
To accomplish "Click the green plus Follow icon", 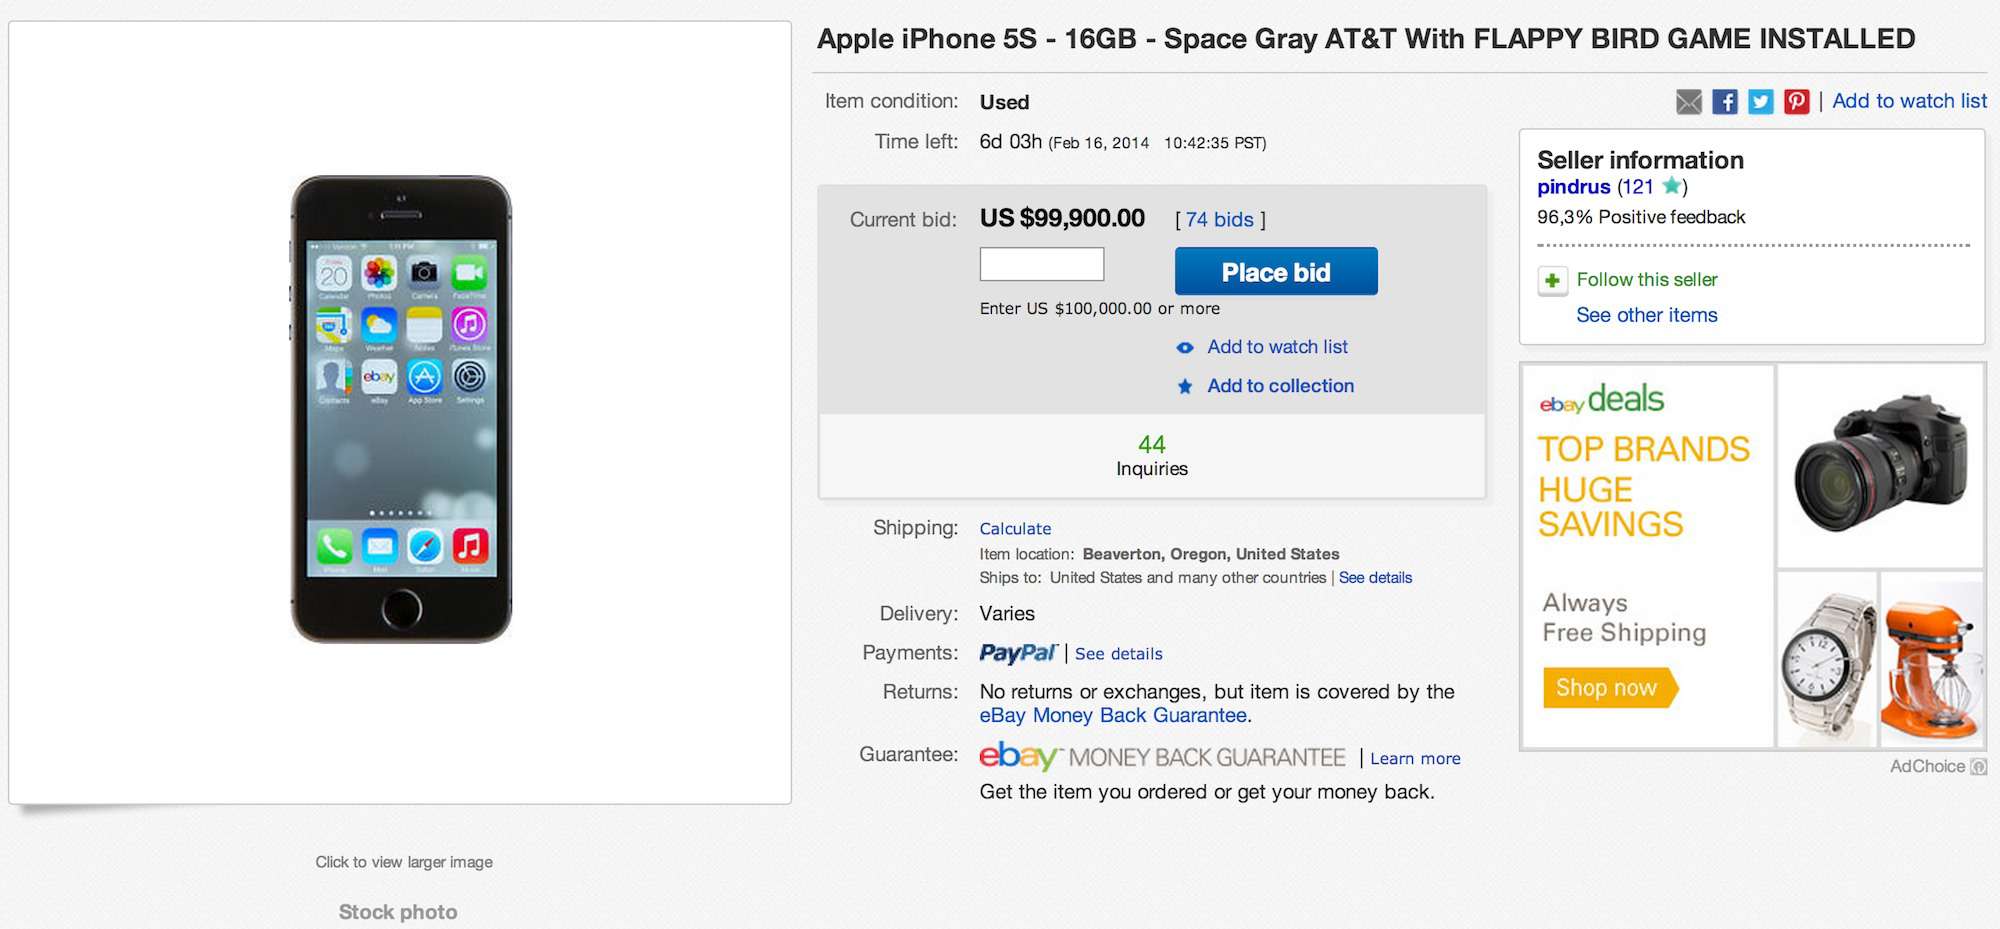I will point(1552,281).
